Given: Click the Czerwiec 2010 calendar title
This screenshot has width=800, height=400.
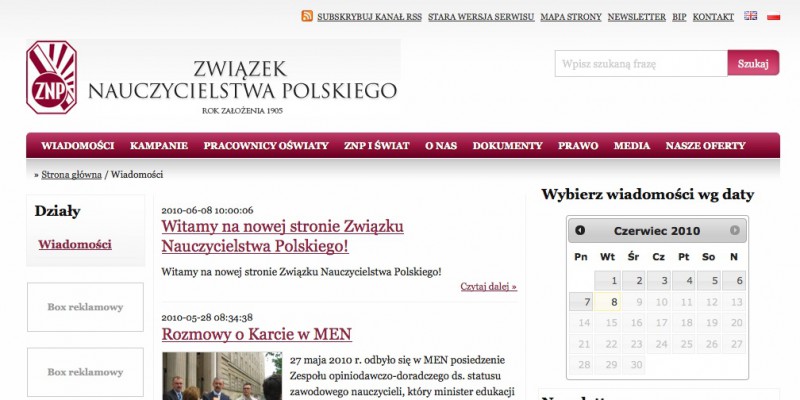Looking at the screenshot, I should 657,231.
